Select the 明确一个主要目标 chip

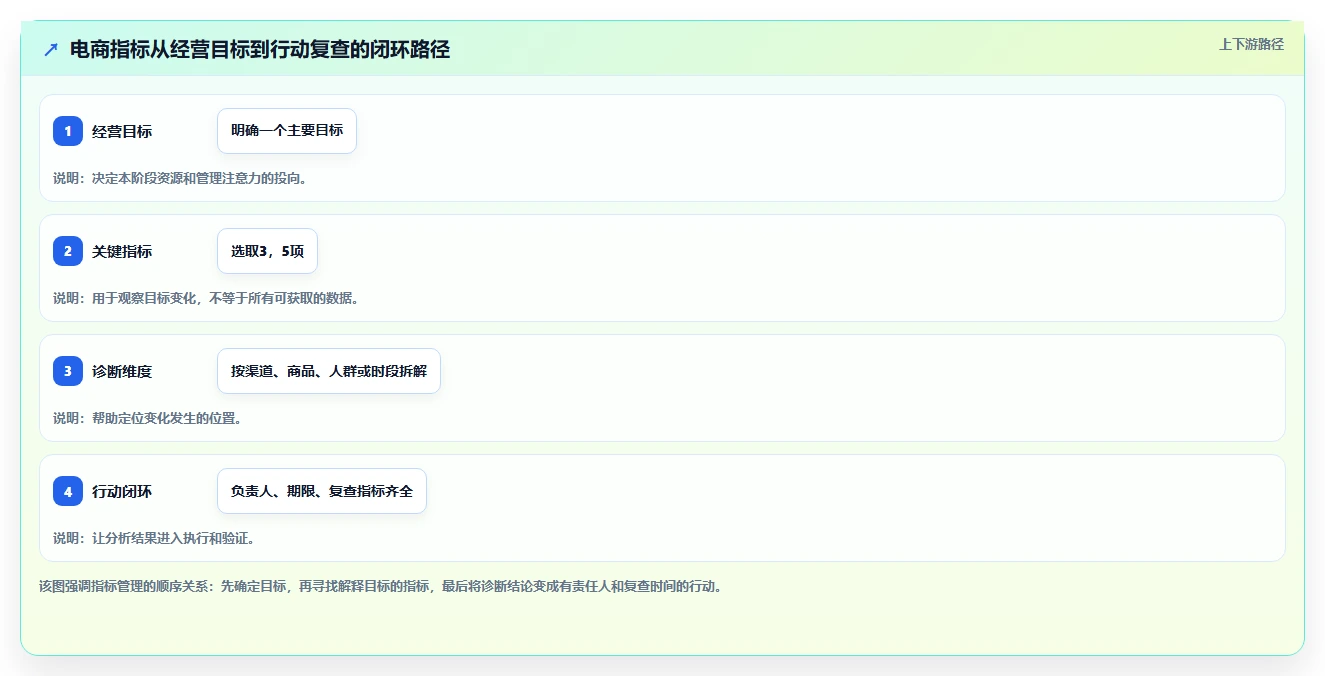(x=287, y=131)
